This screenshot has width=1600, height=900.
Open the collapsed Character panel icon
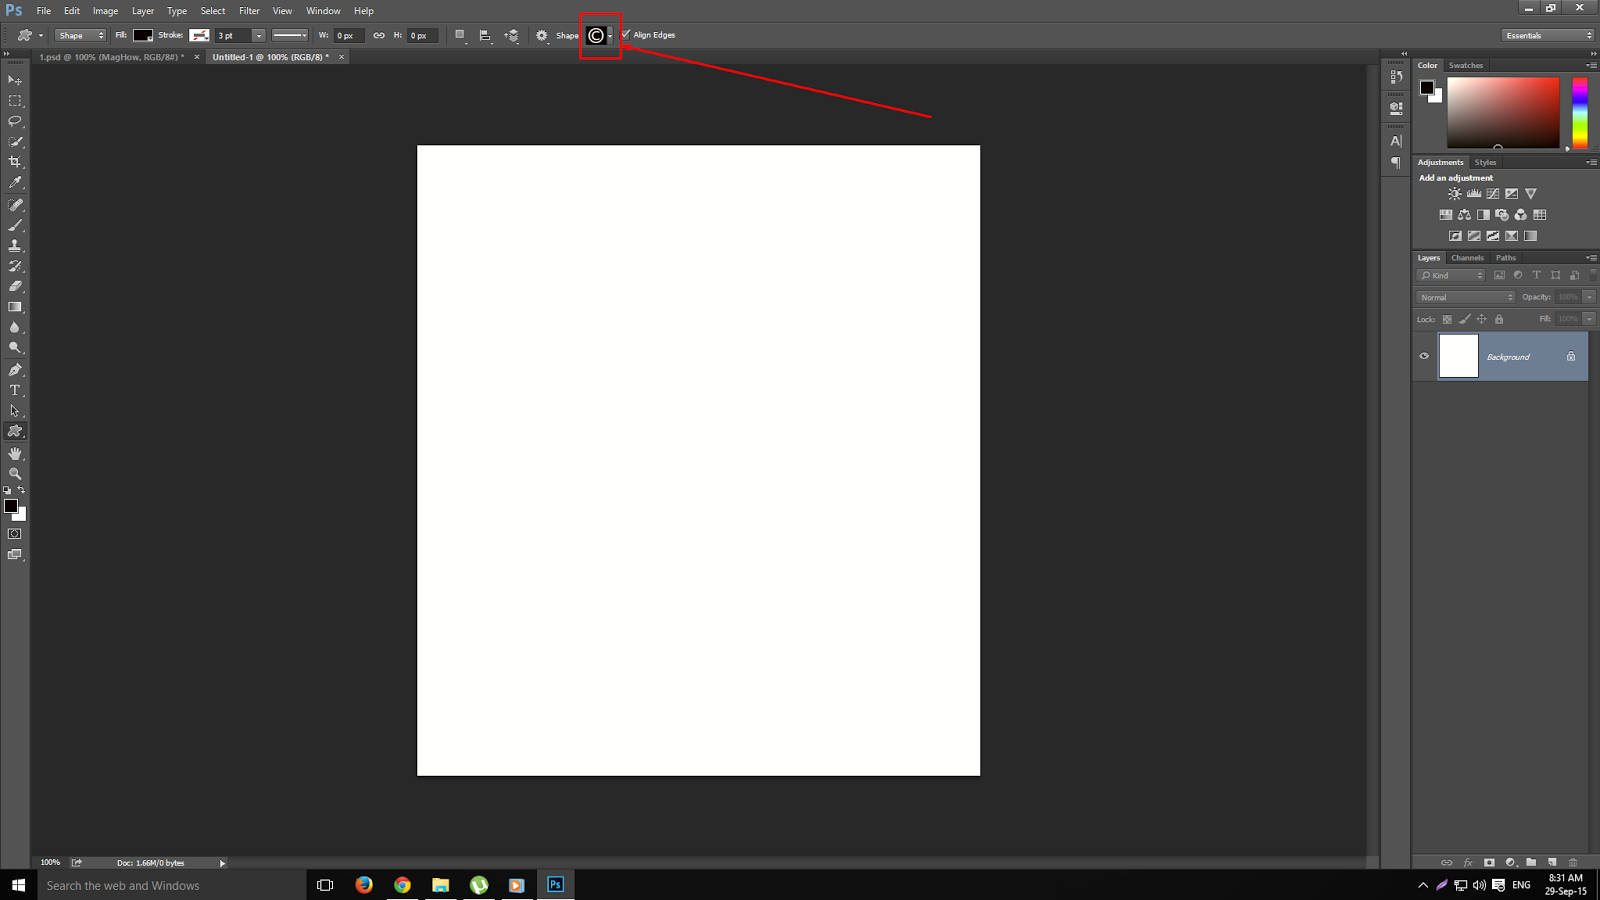point(1396,141)
